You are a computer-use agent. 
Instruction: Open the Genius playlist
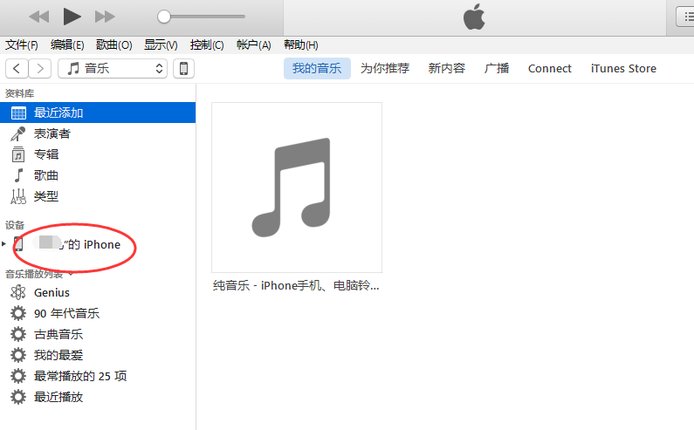coord(51,293)
